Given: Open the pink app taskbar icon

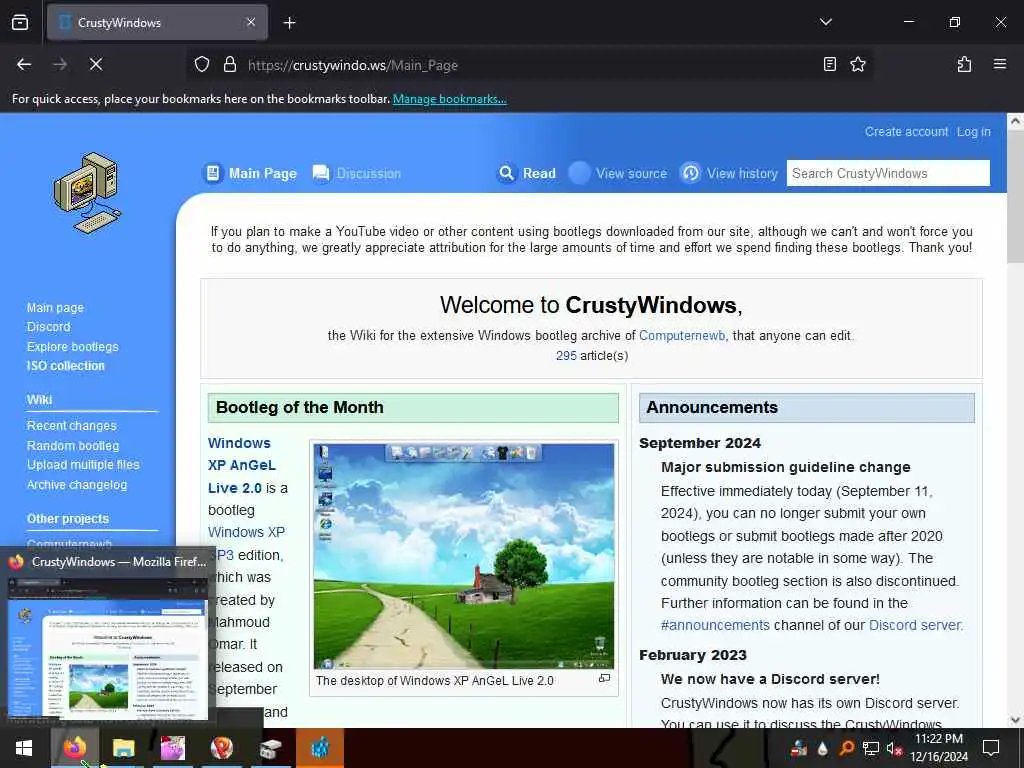Looking at the screenshot, I should tap(172, 748).
